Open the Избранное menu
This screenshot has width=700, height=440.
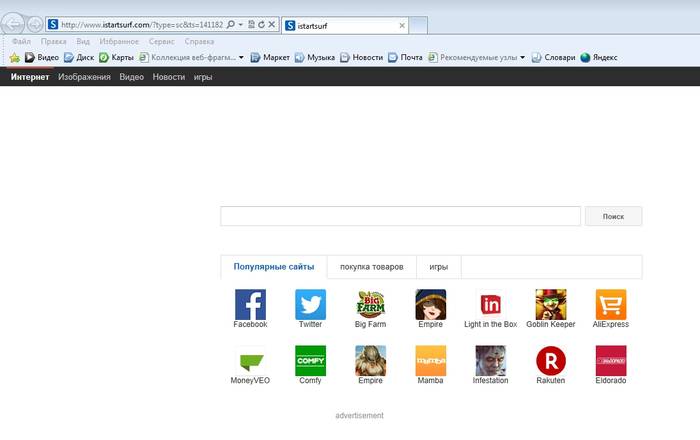point(118,42)
